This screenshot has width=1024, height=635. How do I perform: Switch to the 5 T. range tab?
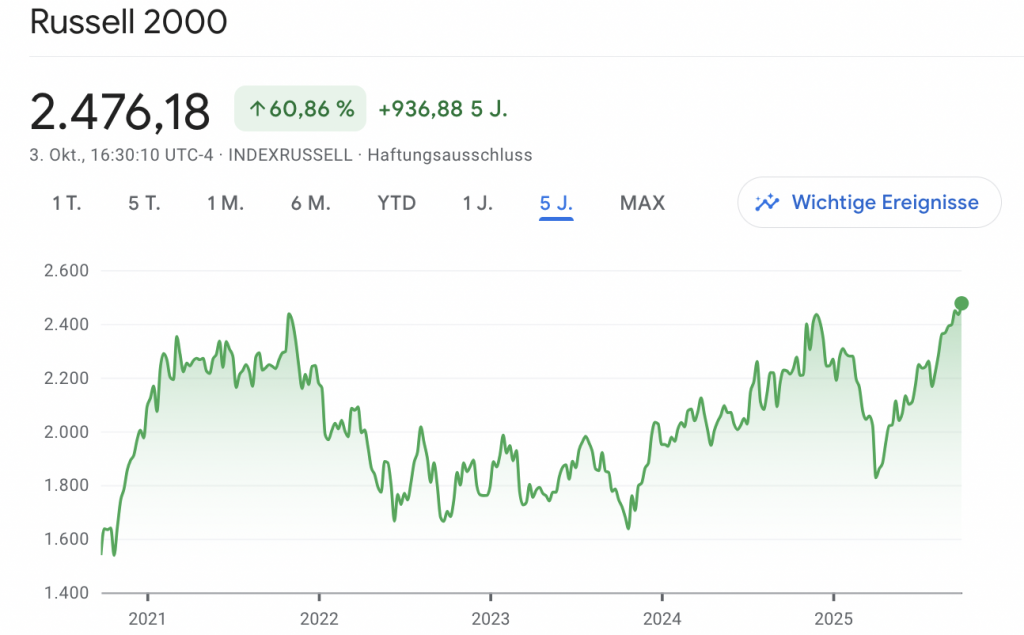coord(144,203)
